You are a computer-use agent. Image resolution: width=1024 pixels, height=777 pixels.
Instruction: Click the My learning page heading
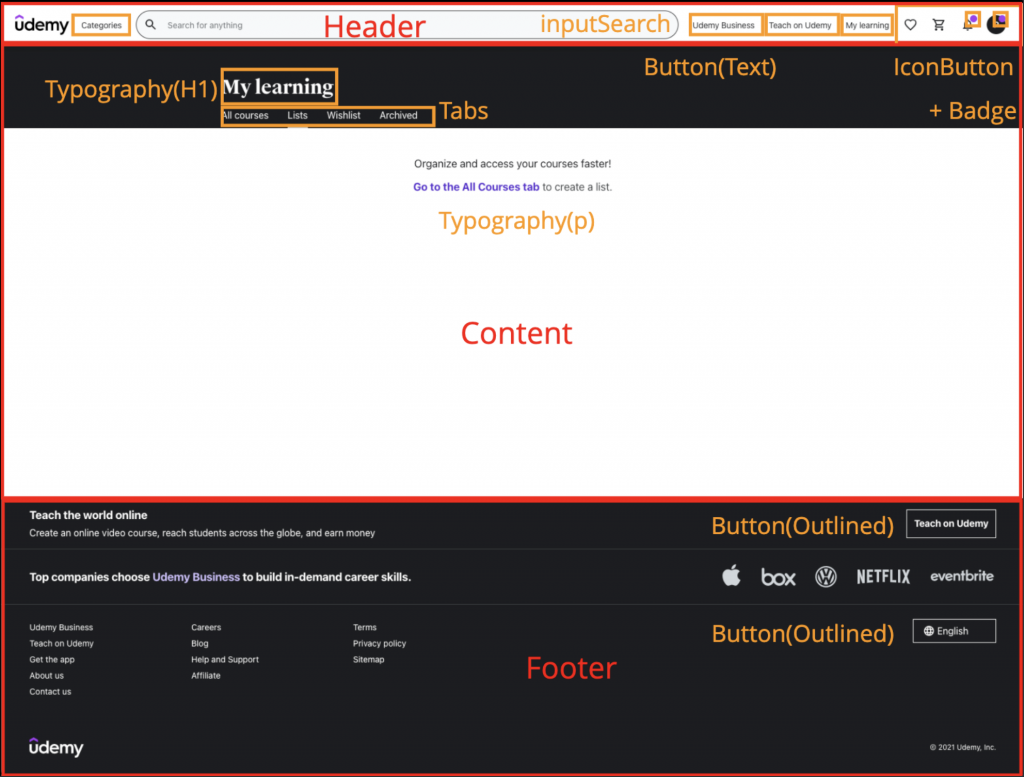tap(279, 87)
